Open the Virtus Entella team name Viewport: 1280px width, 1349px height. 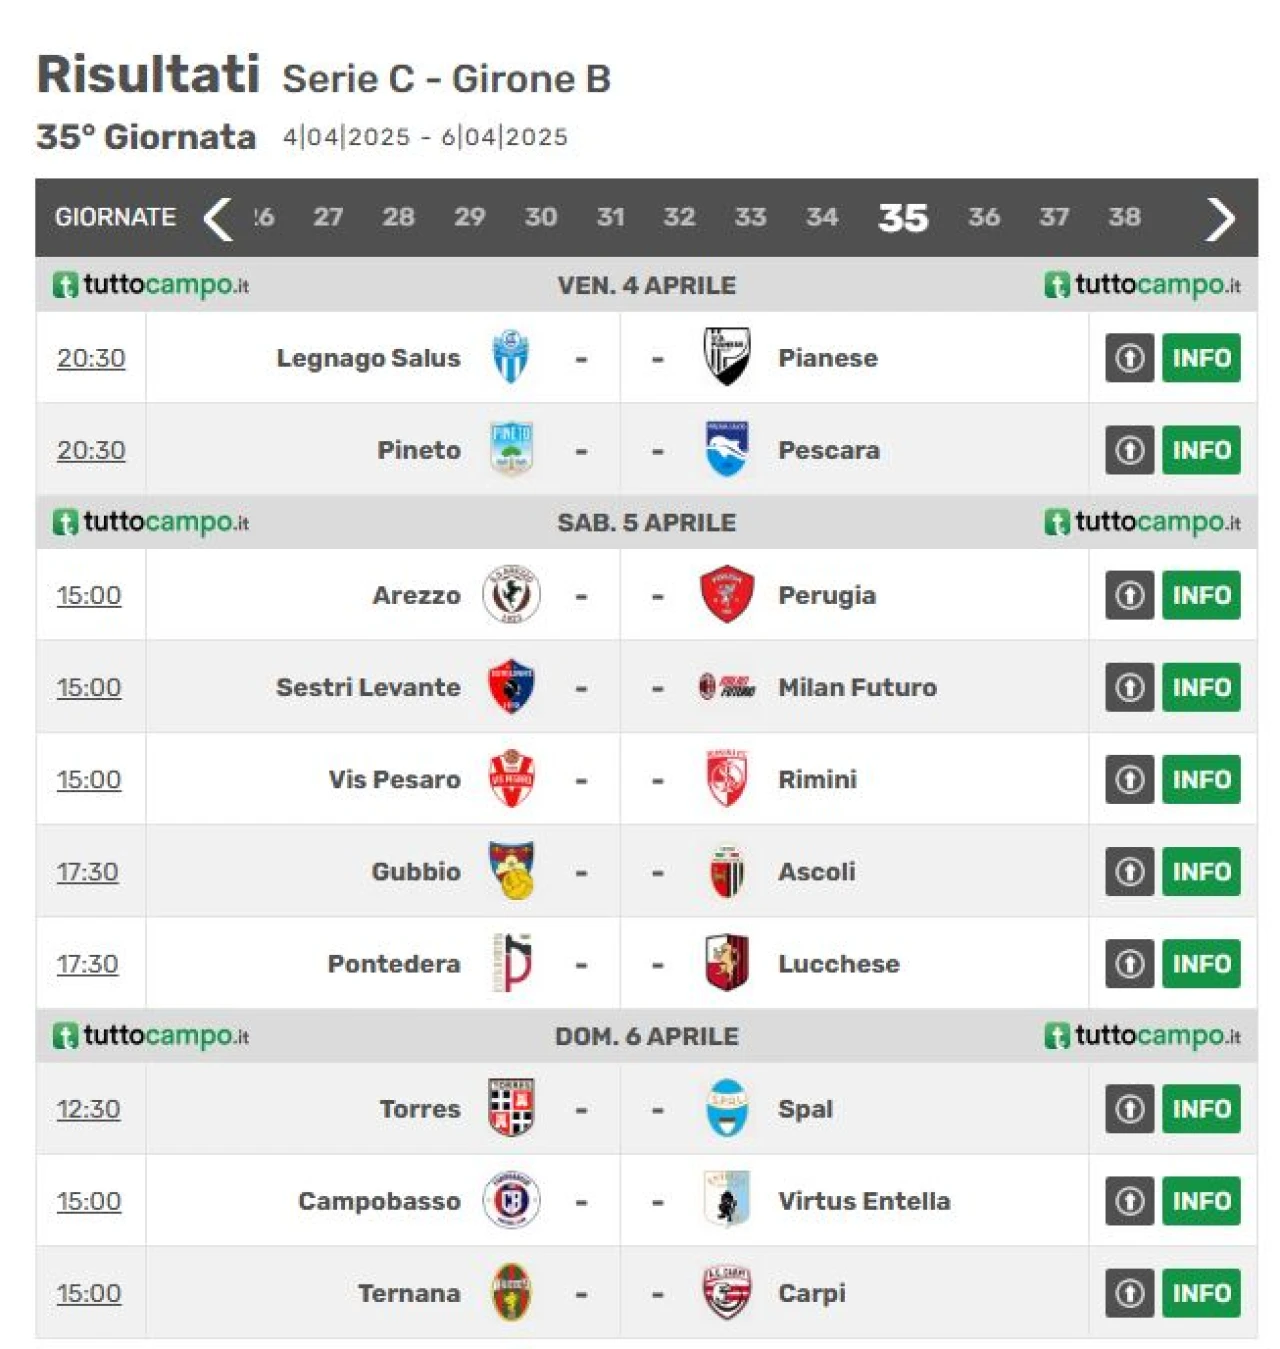pos(864,1201)
